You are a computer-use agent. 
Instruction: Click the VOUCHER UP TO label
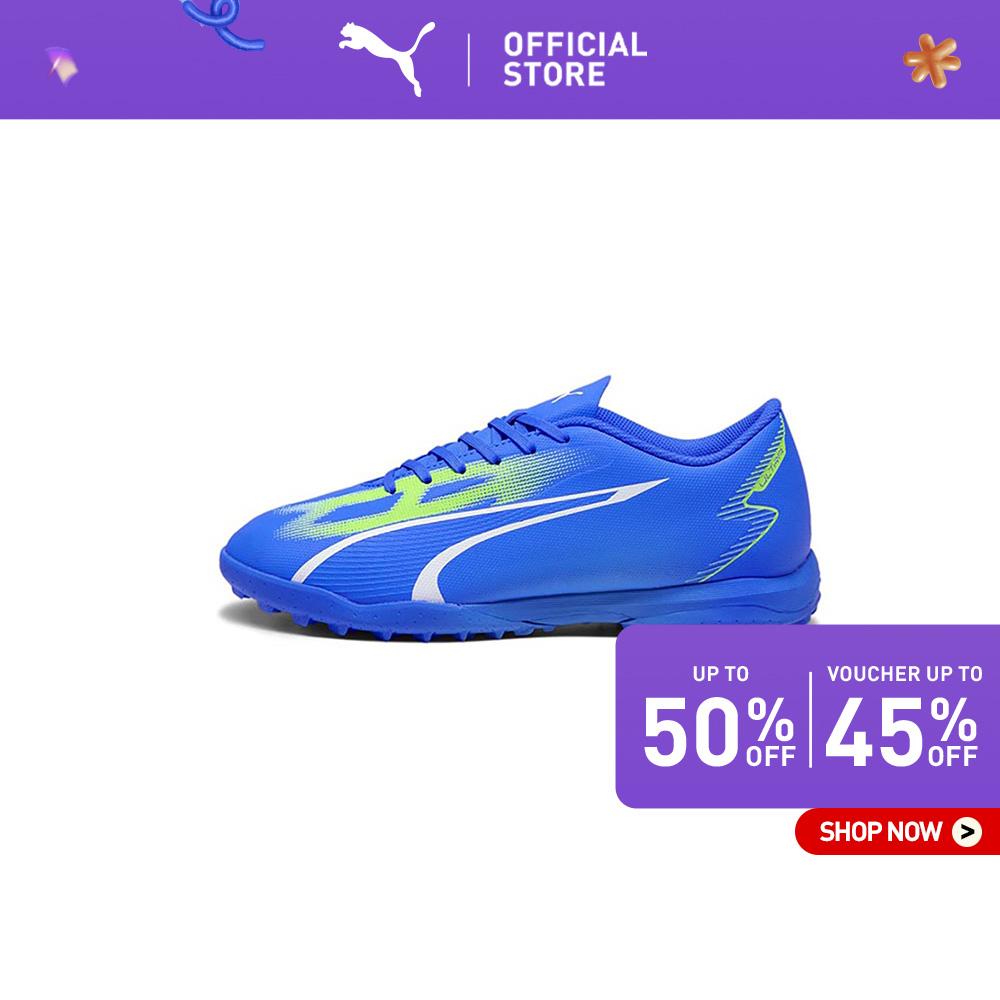point(904,673)
